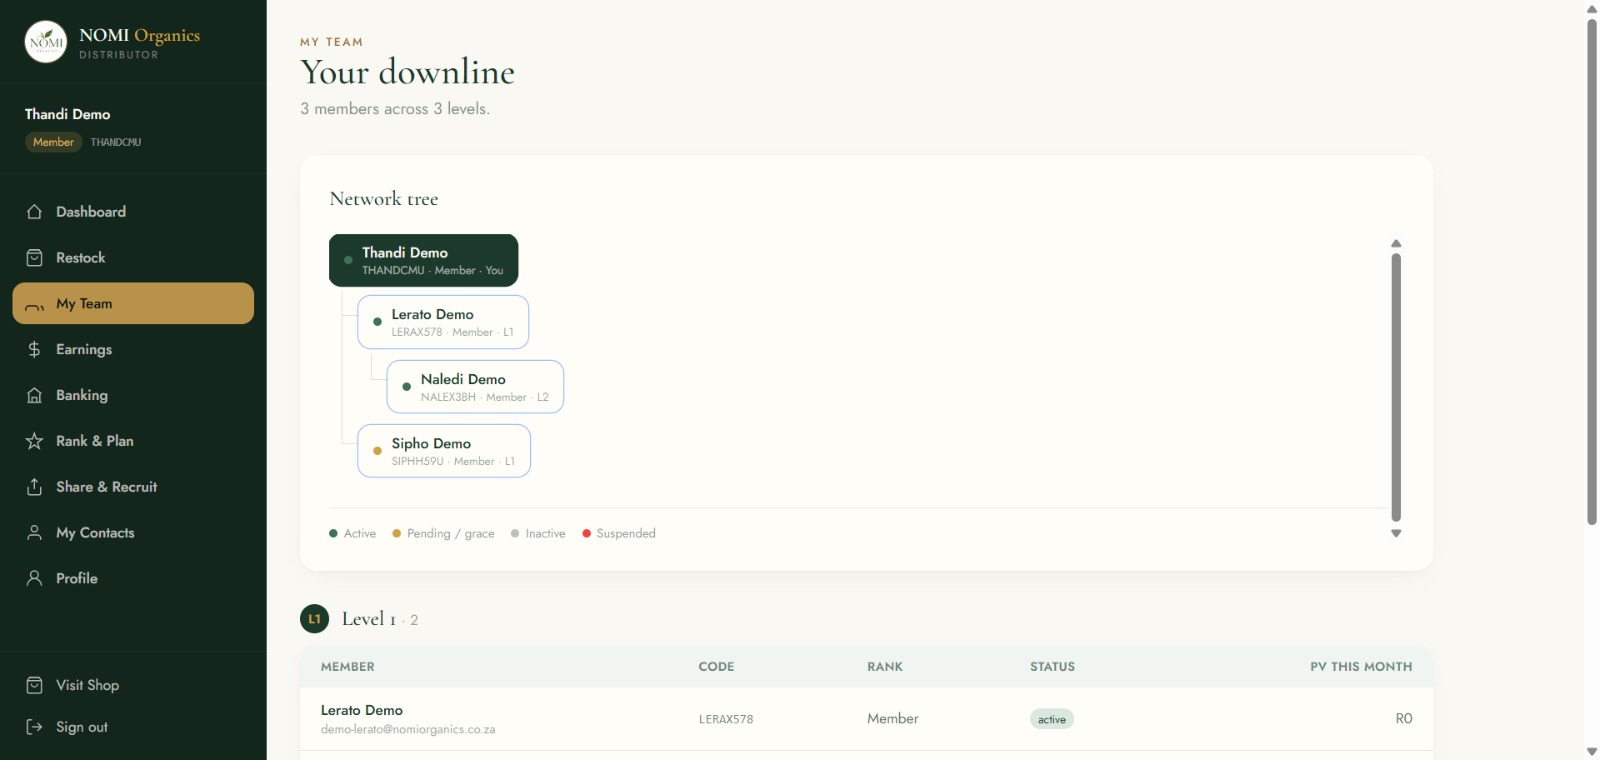The height and width of the screenshot is (760, 1600).
Task: Click the active status badge for Lerato
Action: (x=1052, y=719)
